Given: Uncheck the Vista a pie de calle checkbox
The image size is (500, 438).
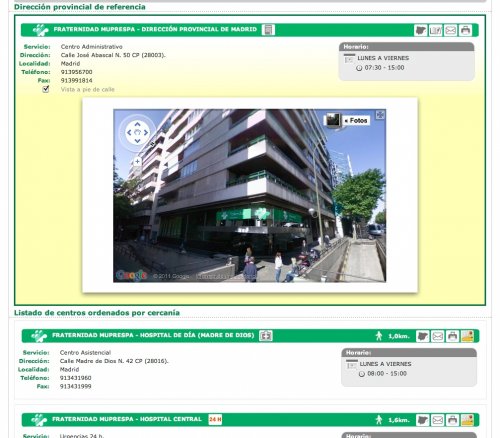Looking at the screenshot, I should 46,89.
